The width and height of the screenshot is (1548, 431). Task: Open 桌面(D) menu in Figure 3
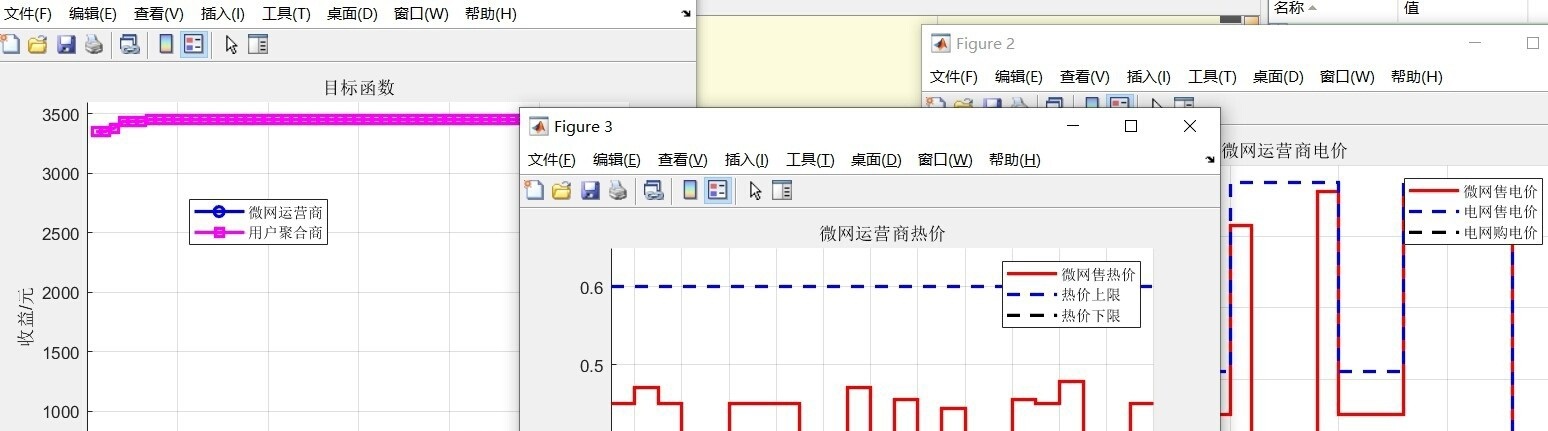pyautogui.click(x=876, y=160)
